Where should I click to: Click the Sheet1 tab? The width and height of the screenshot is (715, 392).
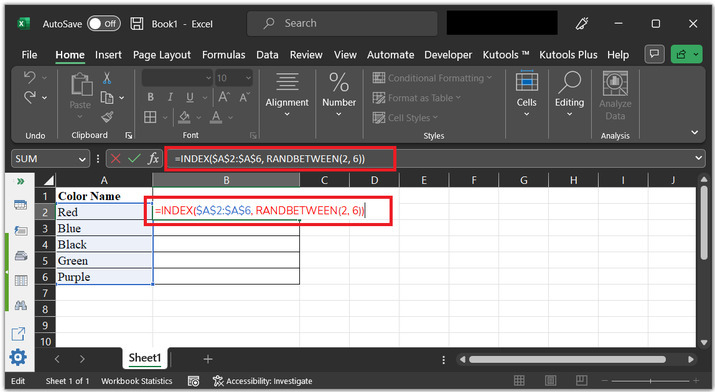(145, 358)
